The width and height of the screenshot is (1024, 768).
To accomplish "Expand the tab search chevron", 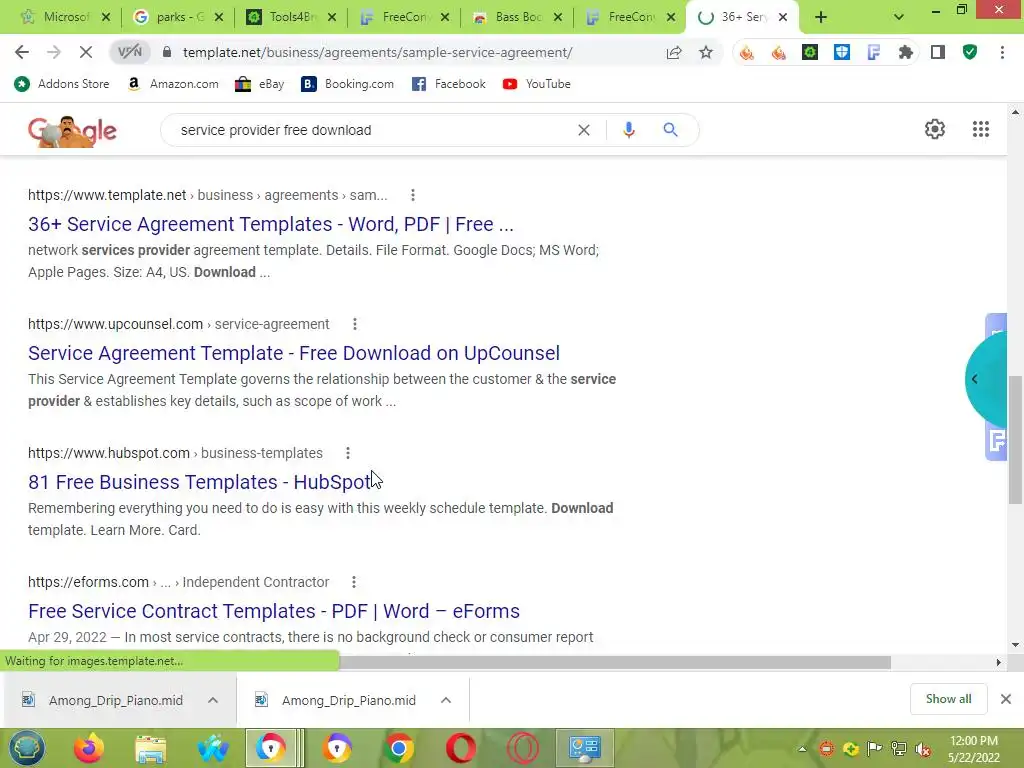I will [899, 17].
